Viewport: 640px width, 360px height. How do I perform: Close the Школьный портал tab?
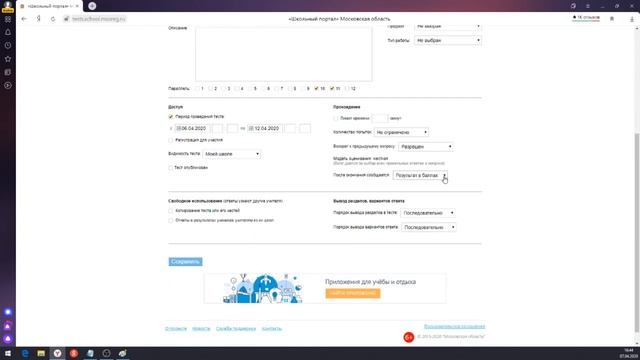coord(77,6)
